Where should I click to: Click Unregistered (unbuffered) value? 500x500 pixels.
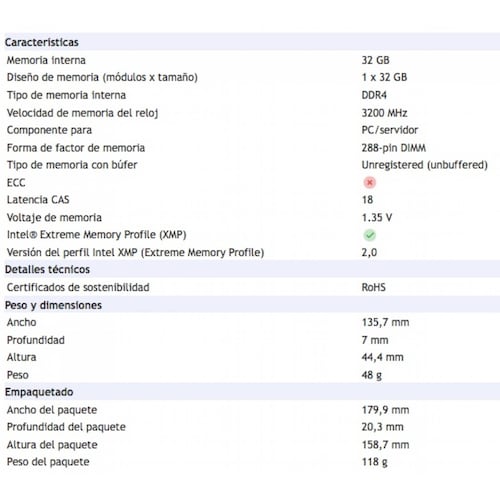click(x=425, y=165)
